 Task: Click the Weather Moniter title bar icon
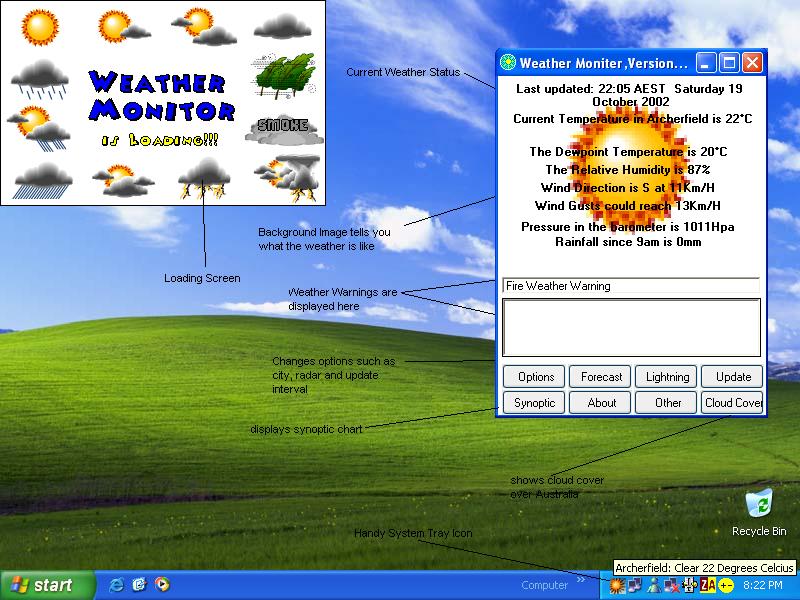point(508,63)
